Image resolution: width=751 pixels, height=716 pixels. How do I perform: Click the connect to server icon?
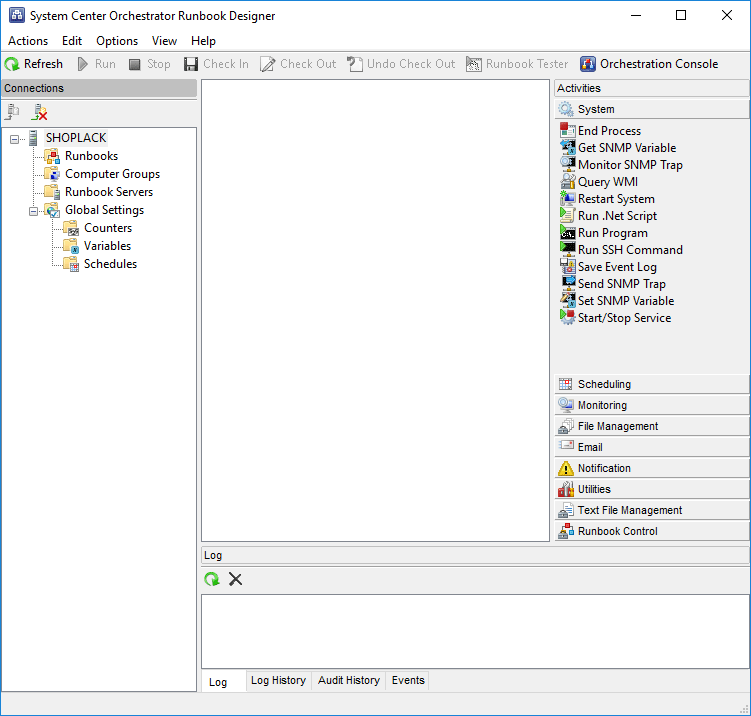pyautogui.click(x=12, y=112)
